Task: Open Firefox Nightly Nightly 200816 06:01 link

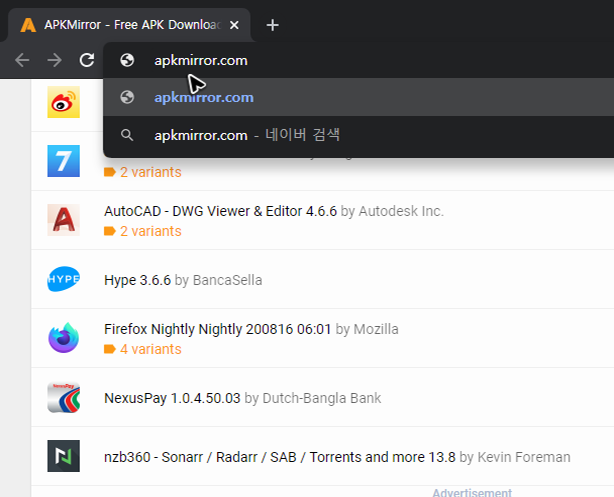Action: coord(218,329)
